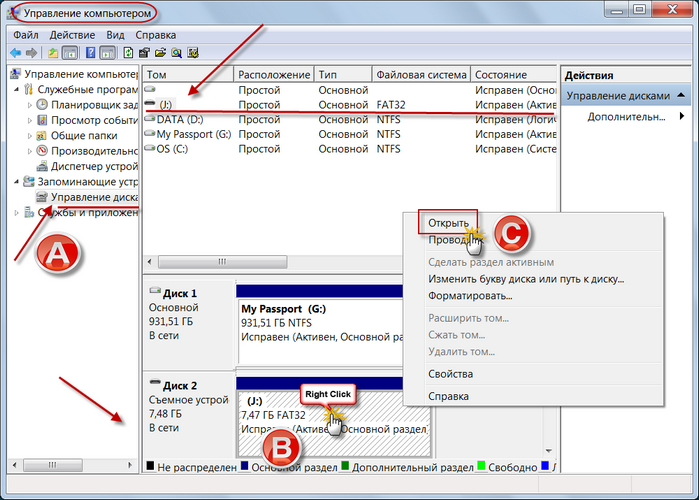Viewport: 699px width, 500px height.
Task: Click the Properties settings toolbar icon
Action: (144, 53)
